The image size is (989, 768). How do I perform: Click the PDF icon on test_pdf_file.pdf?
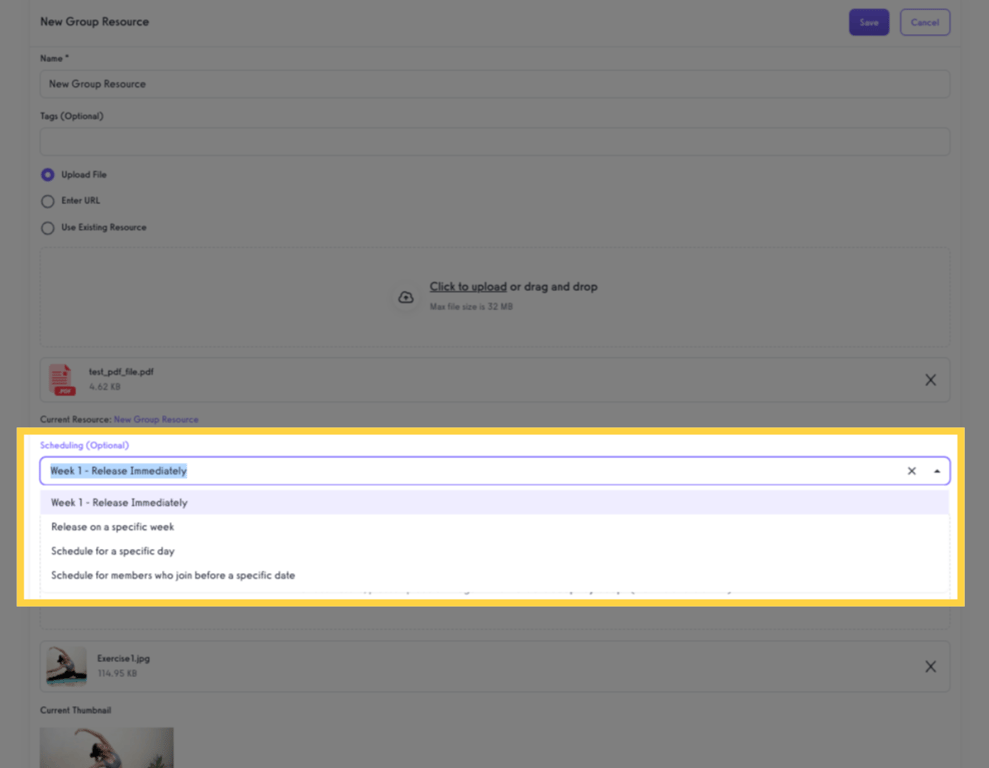coord(60,379)
